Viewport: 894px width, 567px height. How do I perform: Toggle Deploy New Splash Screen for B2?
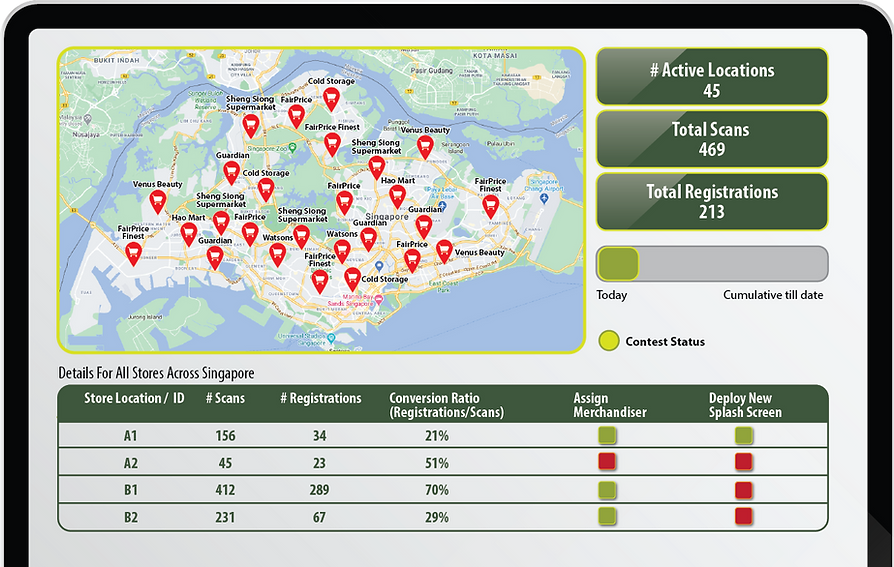tap(743, 517)
